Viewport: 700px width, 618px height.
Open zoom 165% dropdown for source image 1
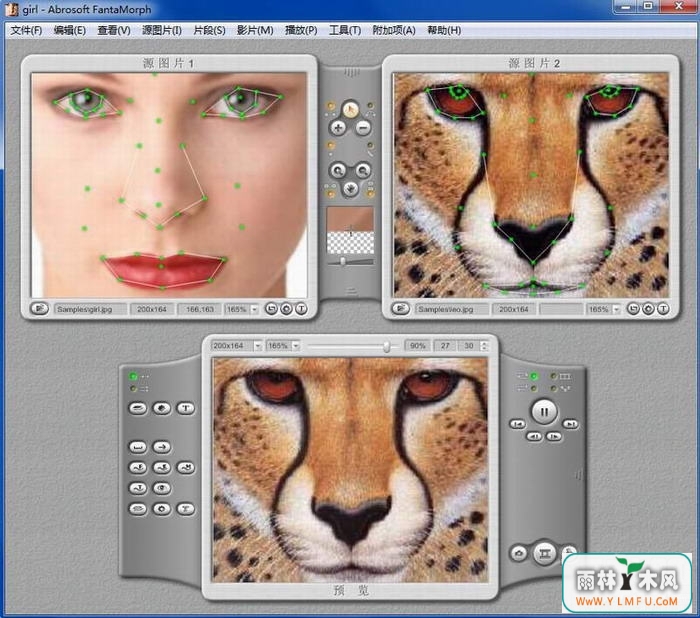click(x=254, y=309)
